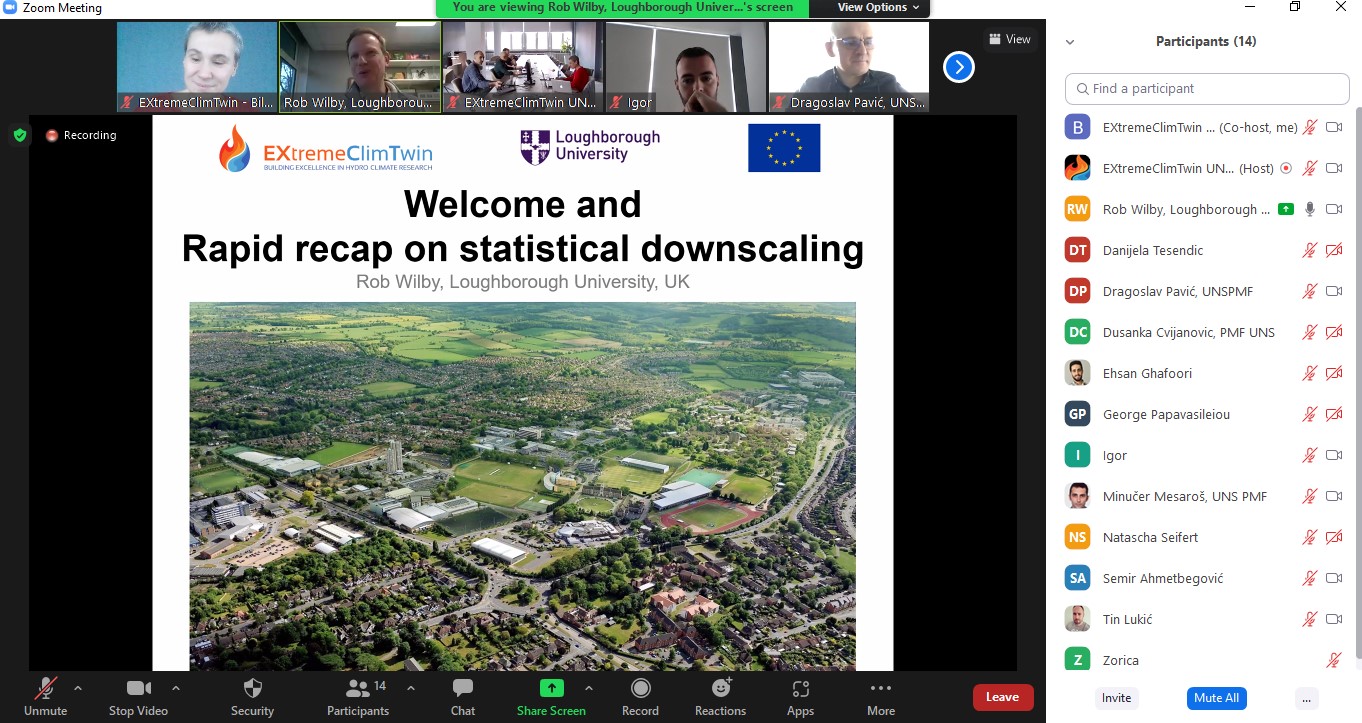Click the red Leave button

coord(1002,697)
